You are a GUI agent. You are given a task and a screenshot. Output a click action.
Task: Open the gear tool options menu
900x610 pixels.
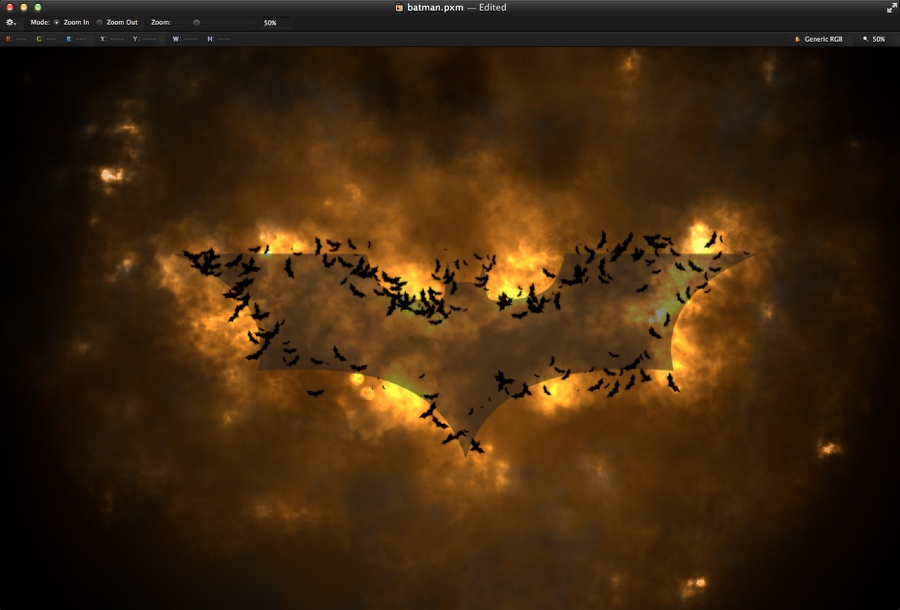(10, 22)
